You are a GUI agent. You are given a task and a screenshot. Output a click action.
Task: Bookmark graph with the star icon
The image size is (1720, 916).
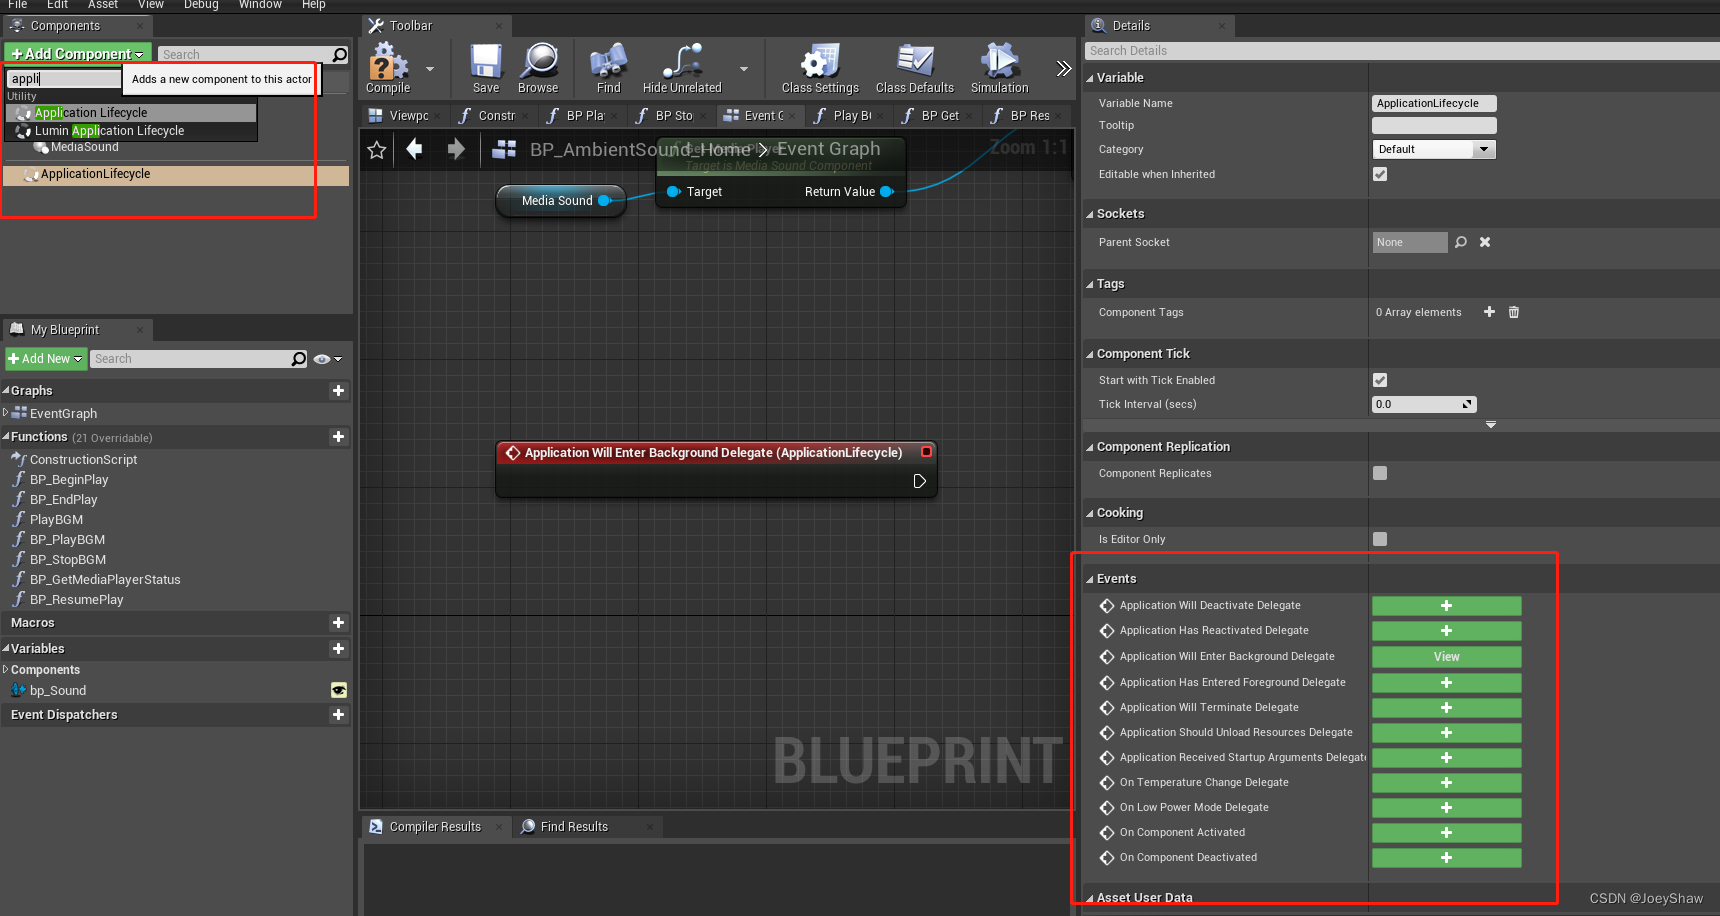[376, 150]
